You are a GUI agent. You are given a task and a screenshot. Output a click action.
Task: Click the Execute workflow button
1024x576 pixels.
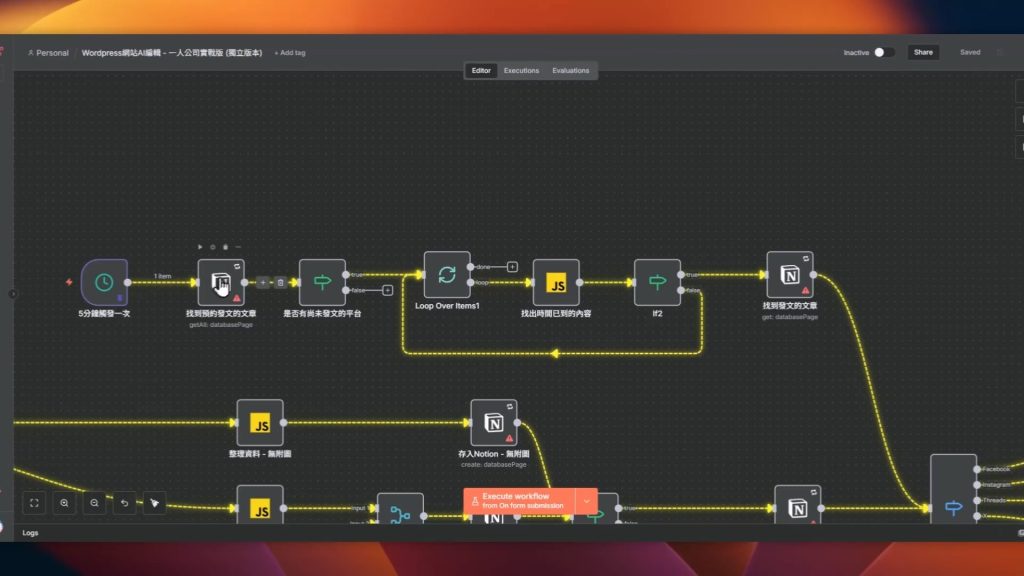pyautogui.click(x=518, y=500)
